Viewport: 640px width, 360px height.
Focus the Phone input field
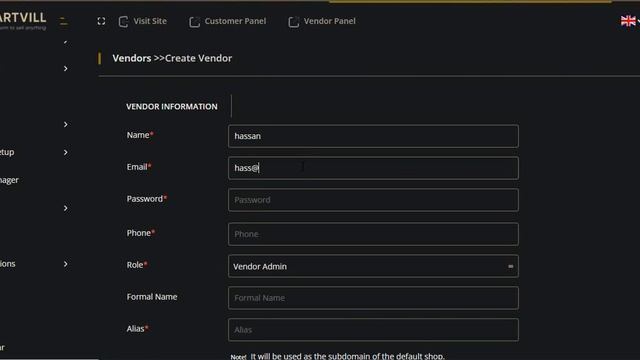click(373, 234)
